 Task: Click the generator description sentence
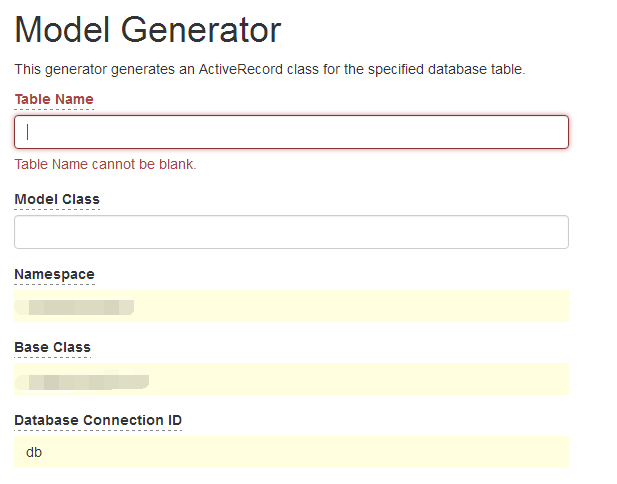pos(269,69)
